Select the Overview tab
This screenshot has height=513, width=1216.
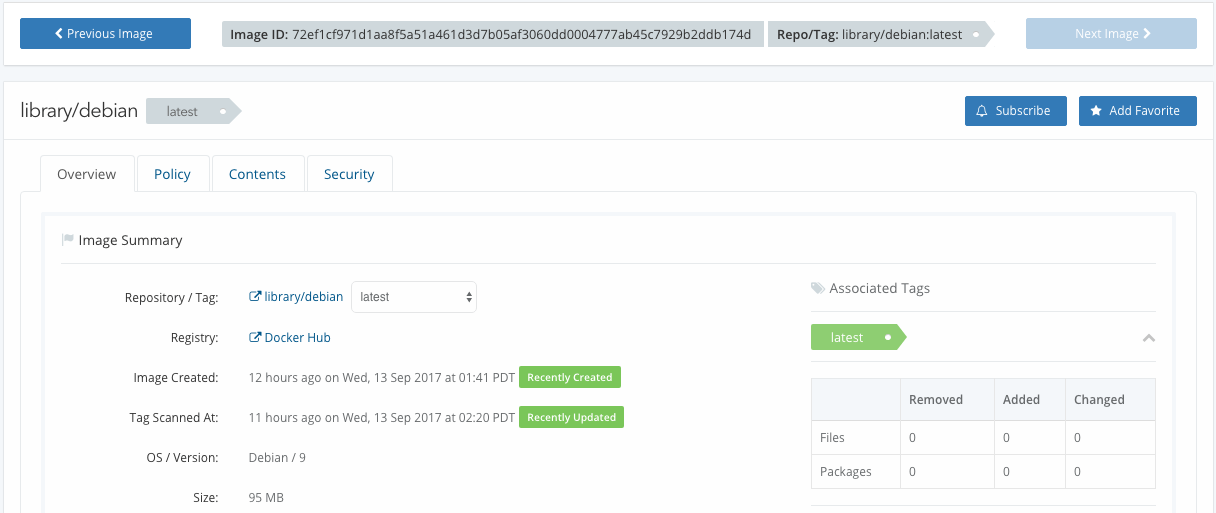click(x=87, y=174)
